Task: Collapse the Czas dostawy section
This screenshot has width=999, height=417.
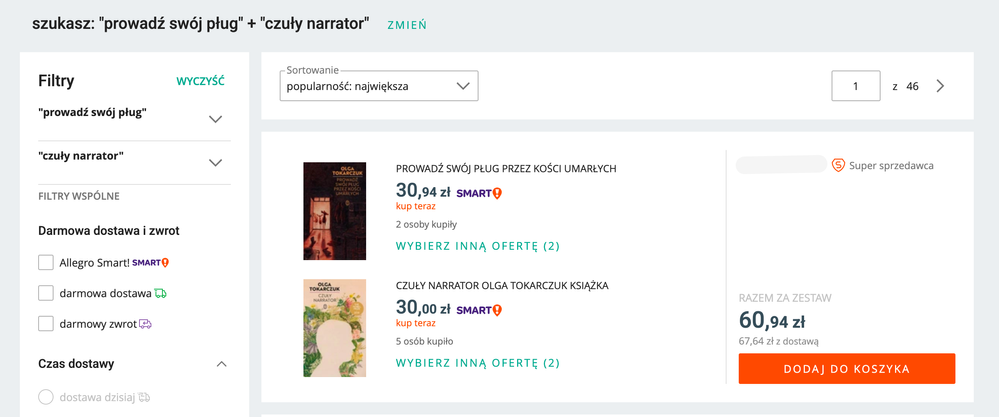Action: click(x=222, y=364)
